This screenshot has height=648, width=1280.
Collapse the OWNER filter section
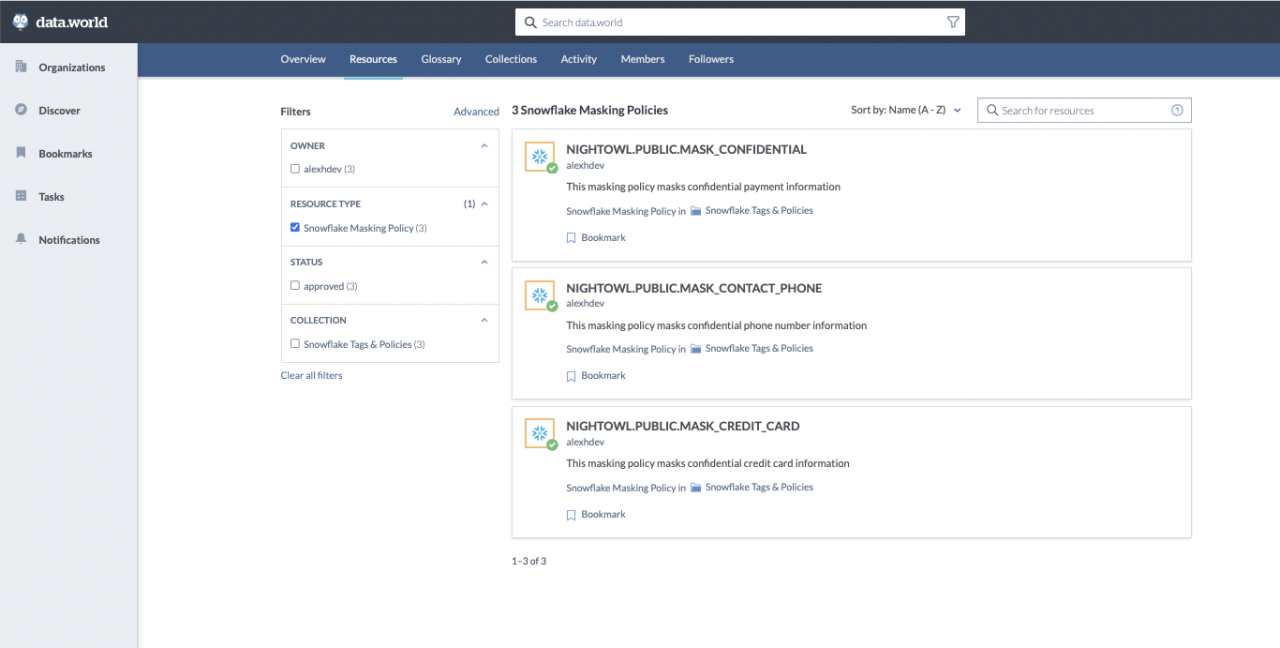[x=484, y=146]
